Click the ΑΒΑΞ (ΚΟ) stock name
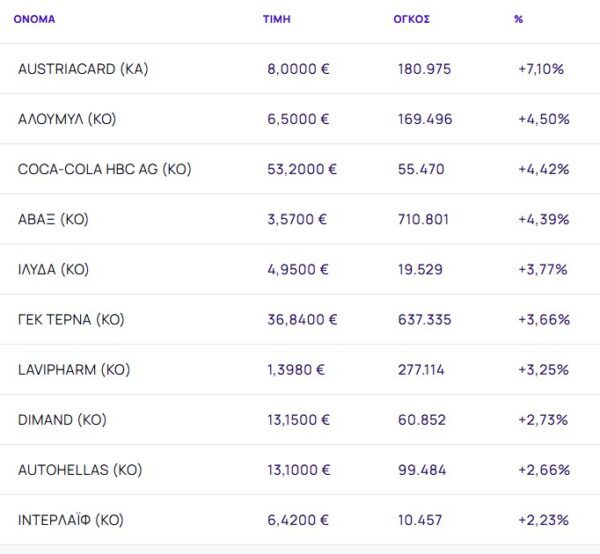This screenshot has width=600, height=554. point(53,219)
